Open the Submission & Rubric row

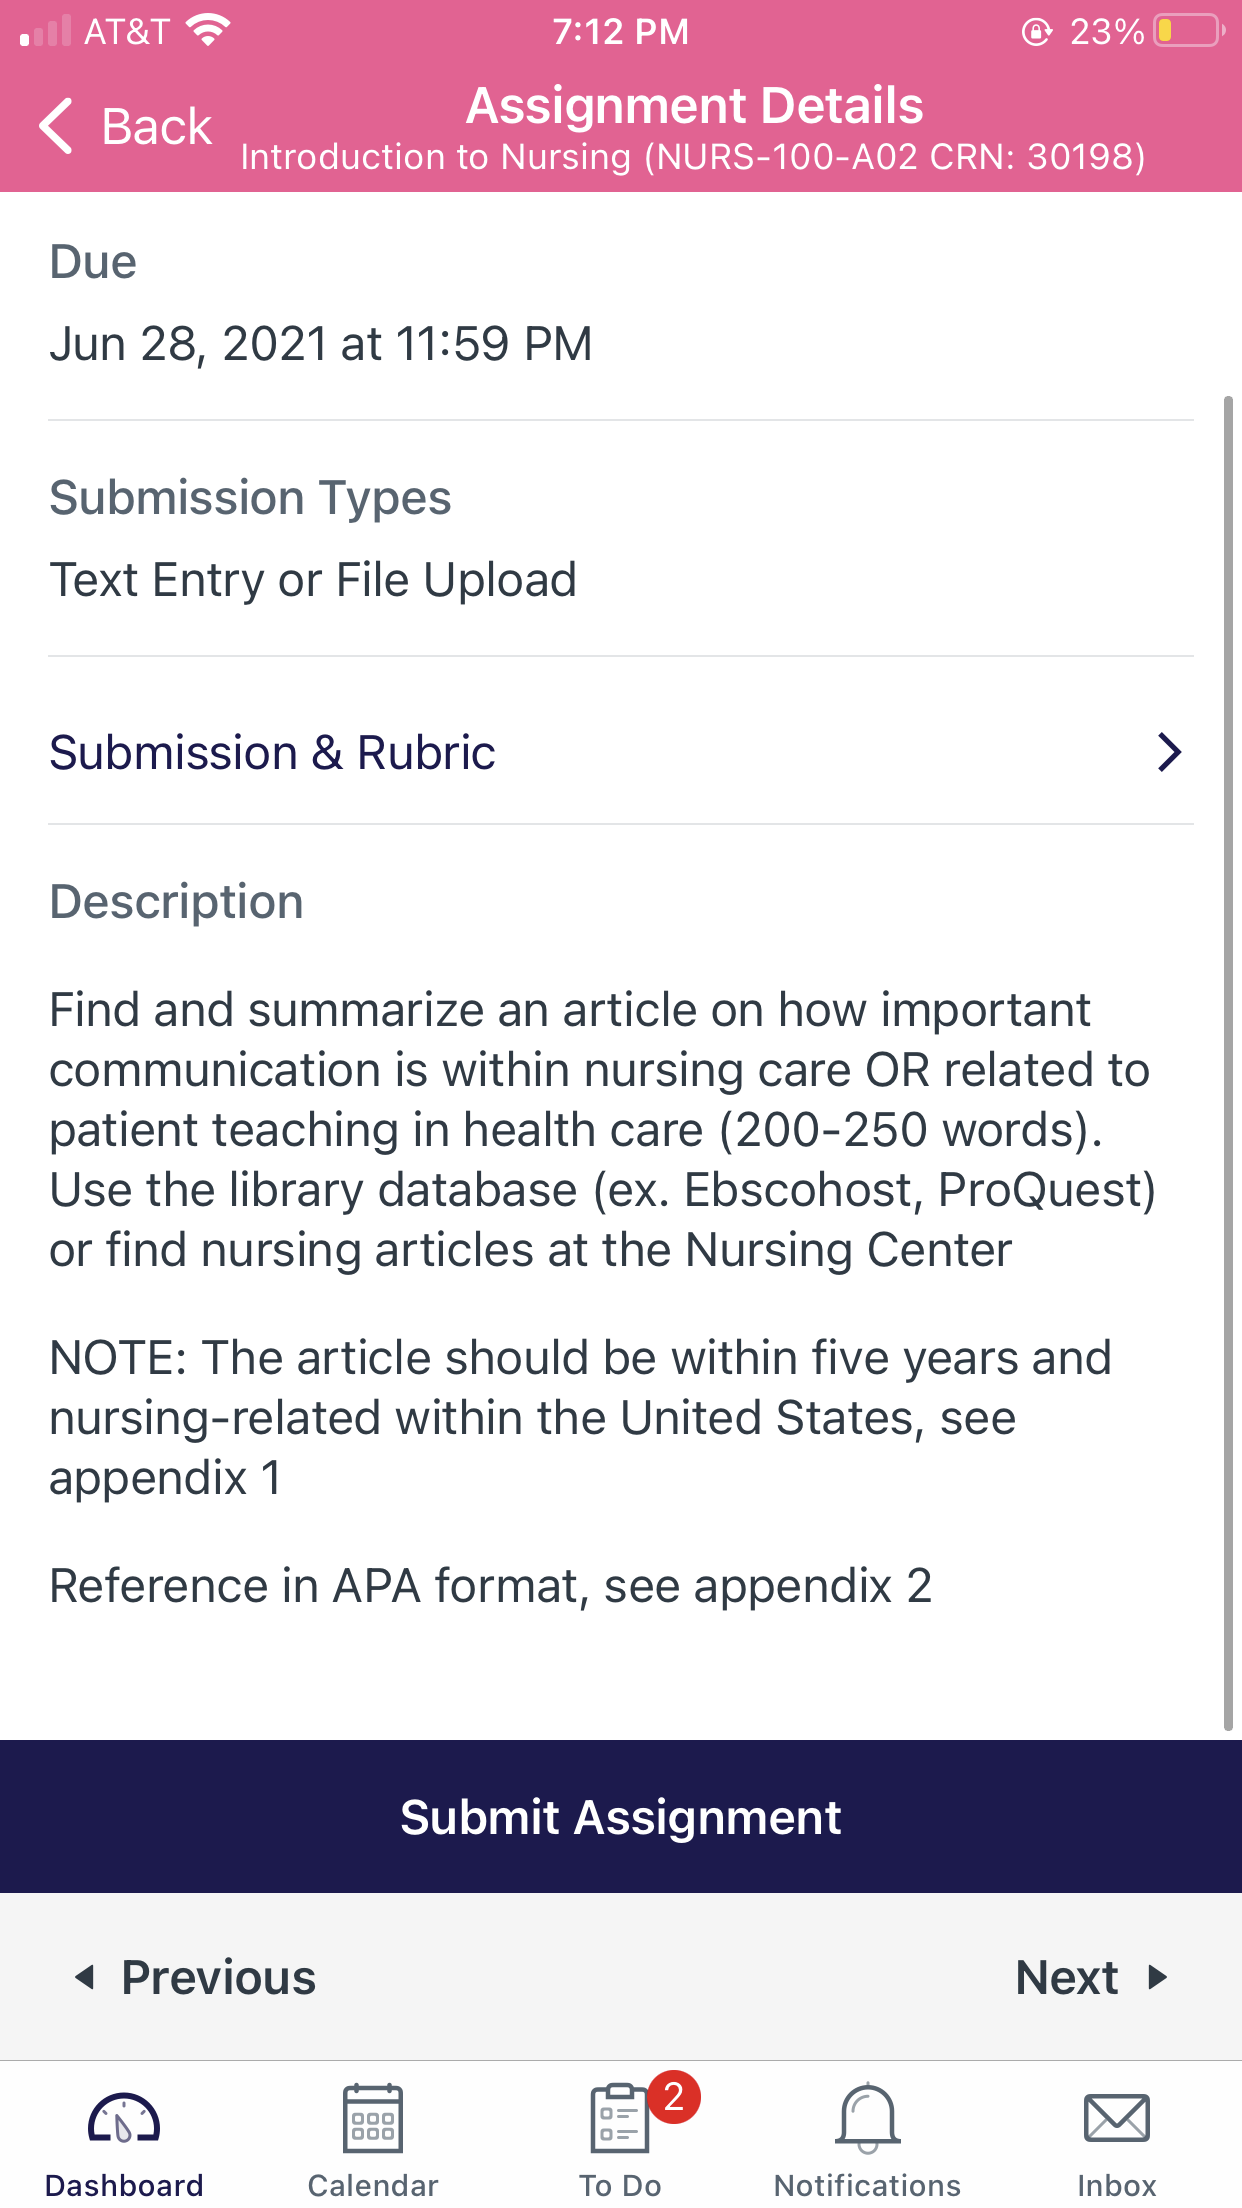[621, 752]
